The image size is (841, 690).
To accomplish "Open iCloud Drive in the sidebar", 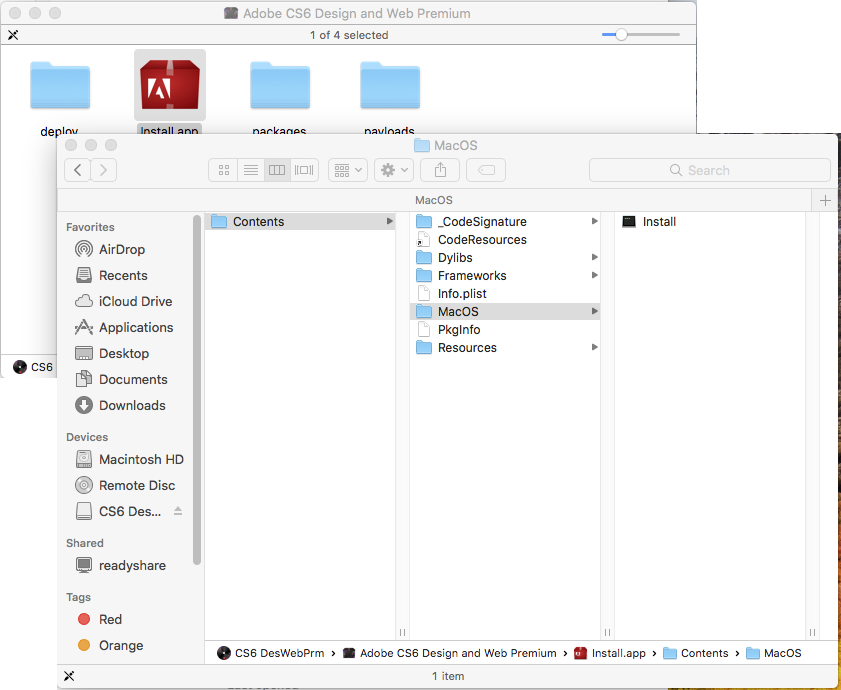I will [x=135, y=302].
